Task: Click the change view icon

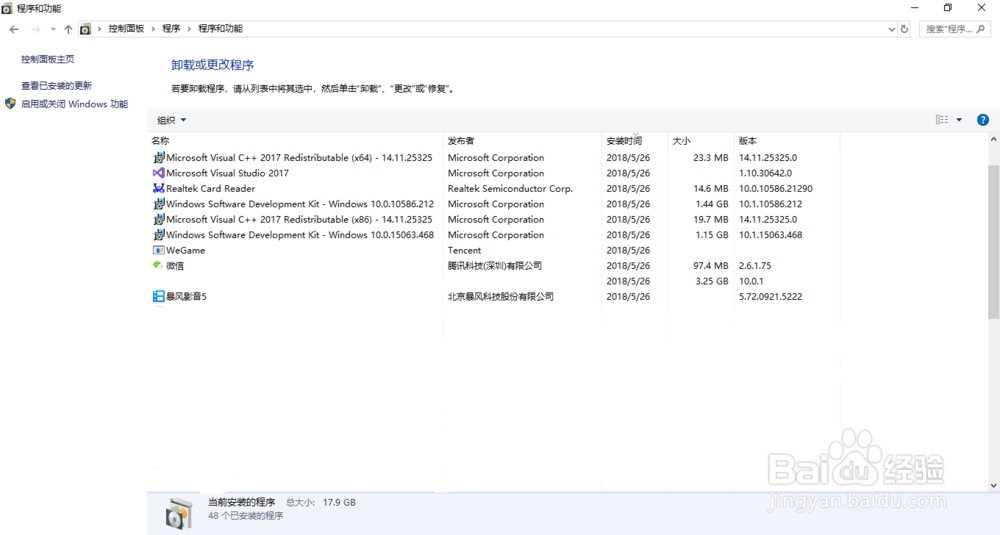Action: click(x=942, y=120)
